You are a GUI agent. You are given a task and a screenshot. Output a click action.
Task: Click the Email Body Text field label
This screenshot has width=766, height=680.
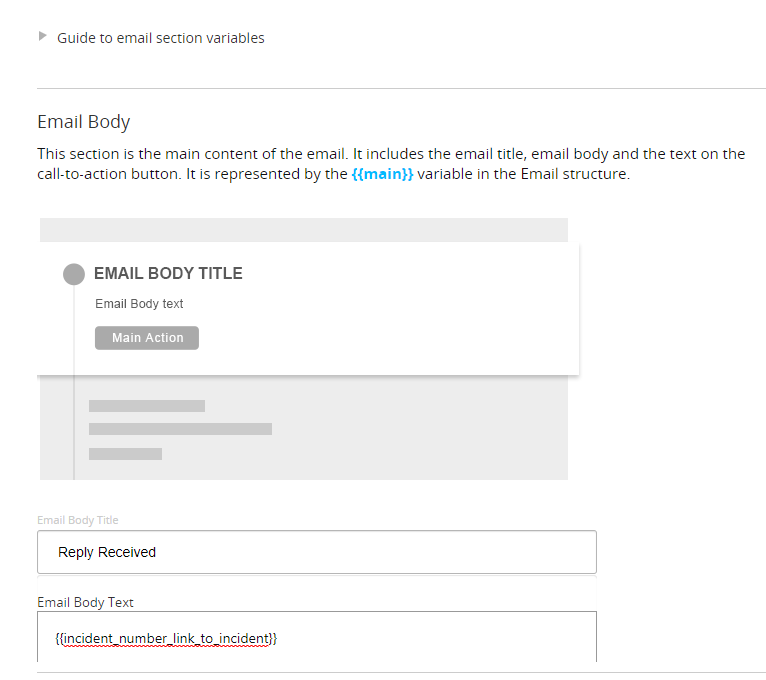[85, 602]
